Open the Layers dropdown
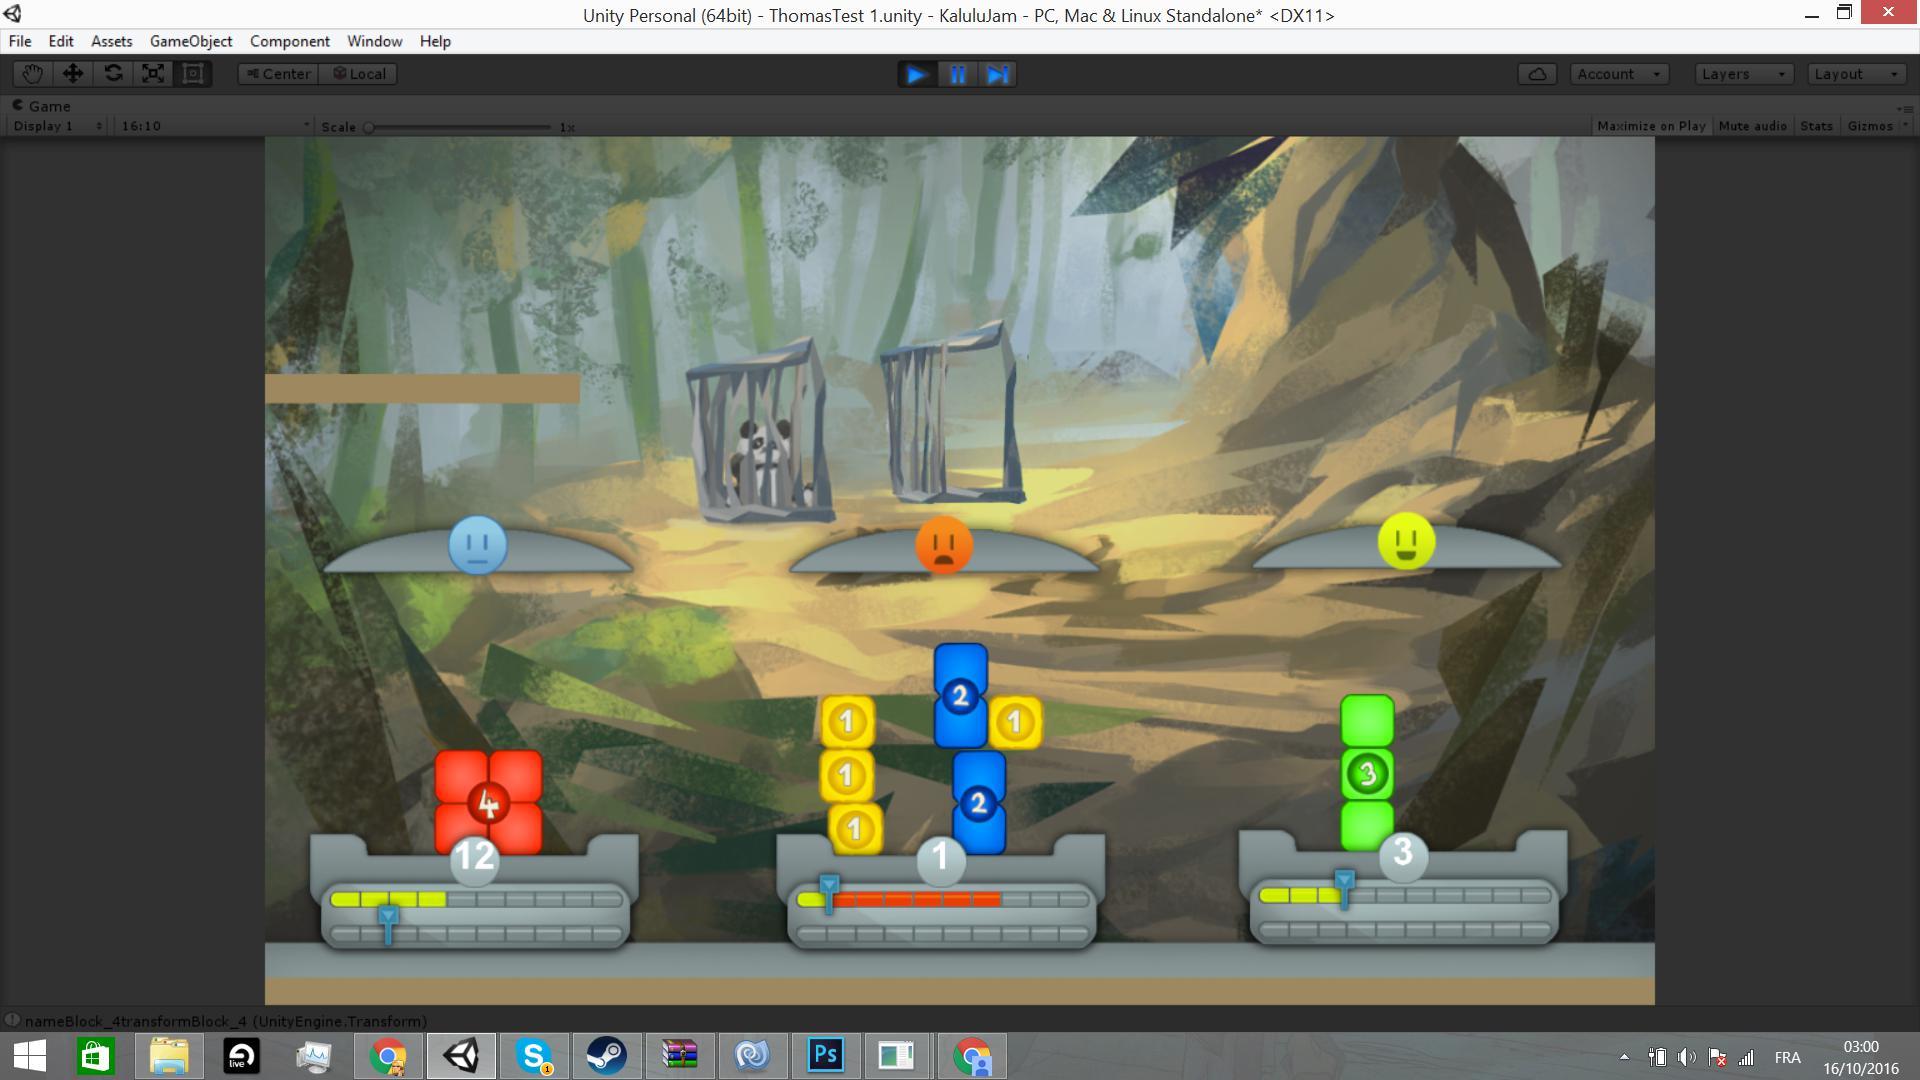This screenshot has height=1080, width=1920. click(1743, 74)
